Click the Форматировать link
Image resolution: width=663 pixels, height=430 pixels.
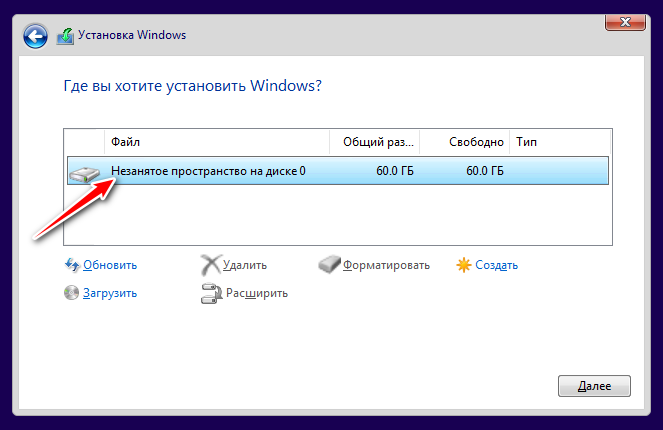click(386, 265)
